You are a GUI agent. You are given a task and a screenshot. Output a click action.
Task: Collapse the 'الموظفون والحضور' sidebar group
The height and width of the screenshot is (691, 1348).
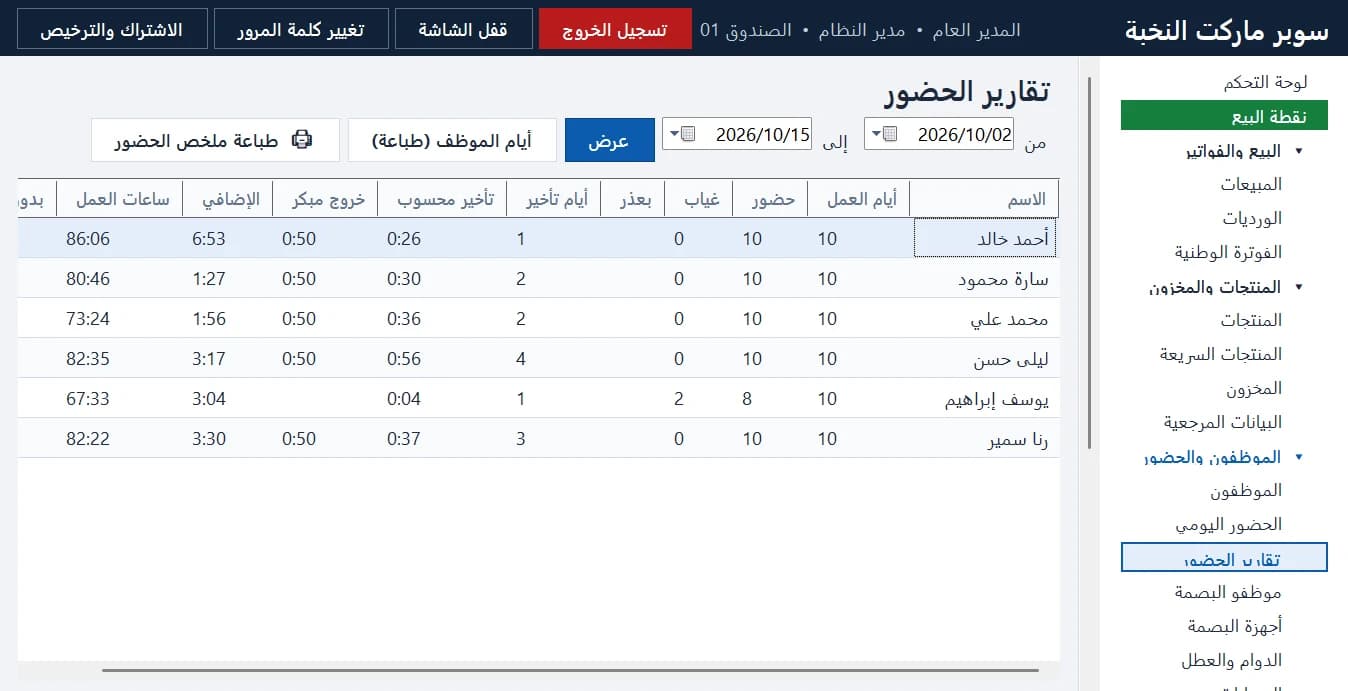click(x=1298, y=457)
